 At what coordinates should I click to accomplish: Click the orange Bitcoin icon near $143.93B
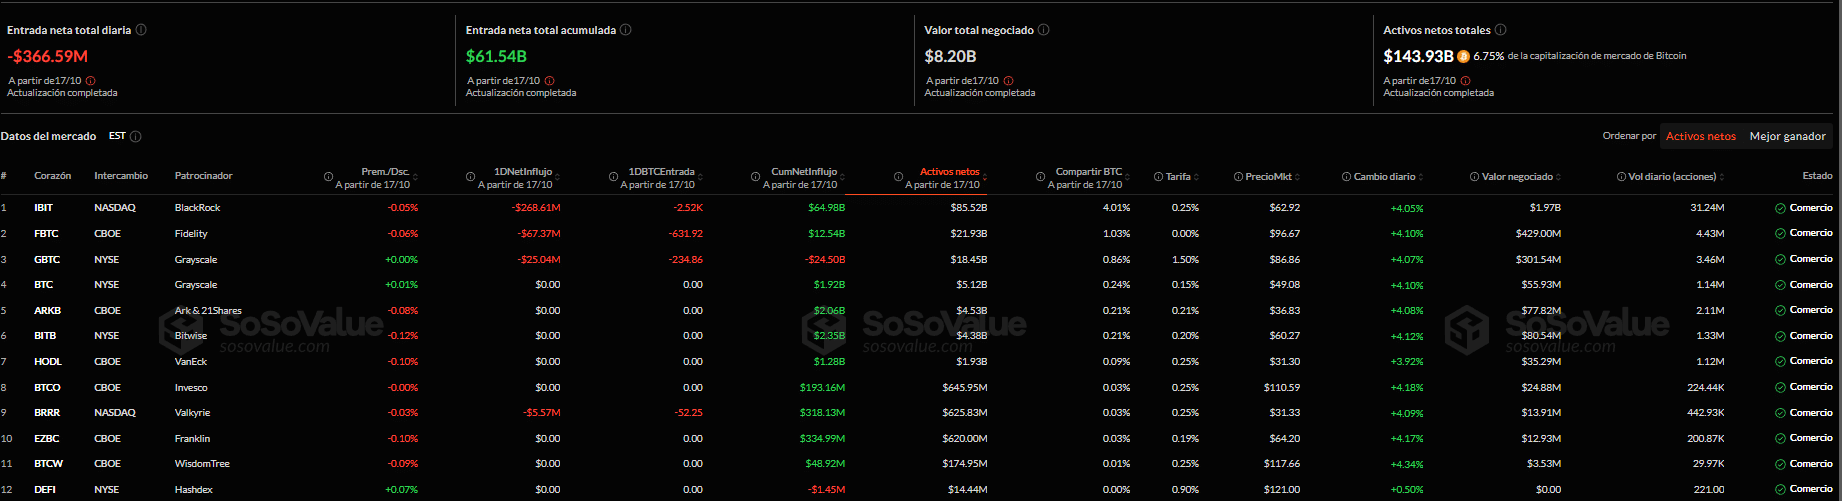click(1463, 57)
